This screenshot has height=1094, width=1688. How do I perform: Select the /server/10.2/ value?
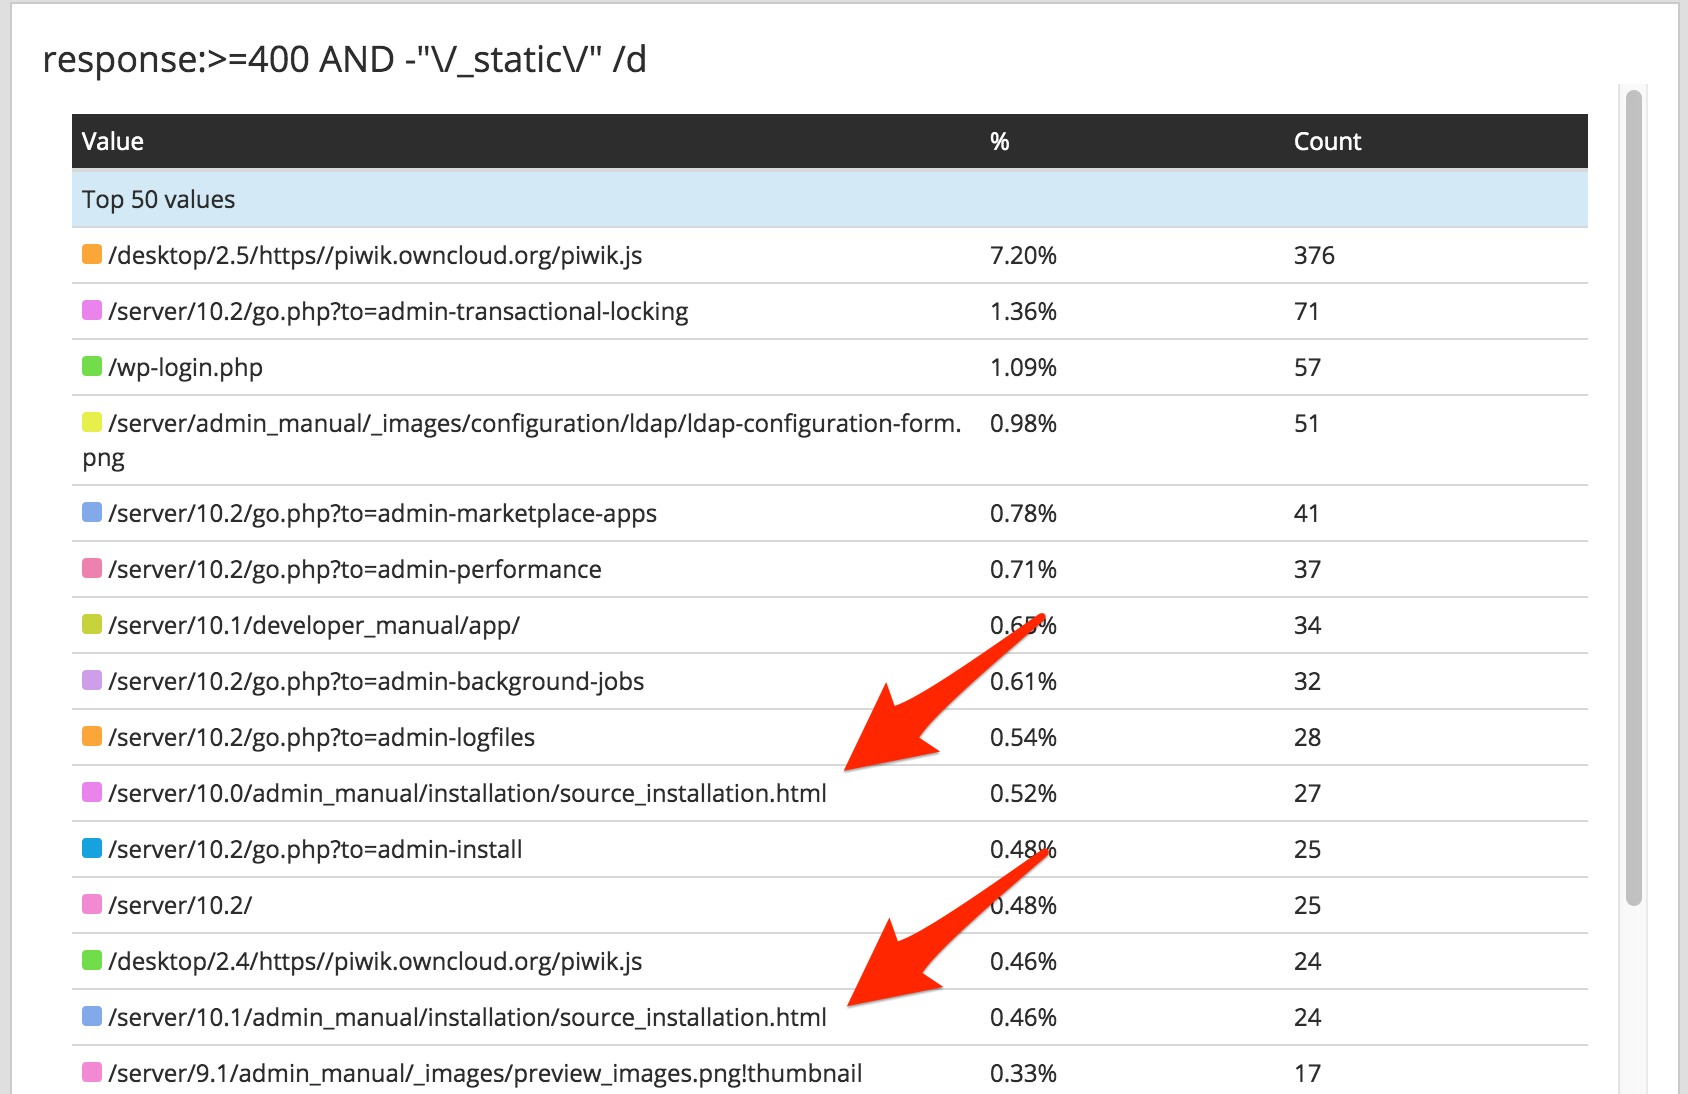[x=180, y=905]
